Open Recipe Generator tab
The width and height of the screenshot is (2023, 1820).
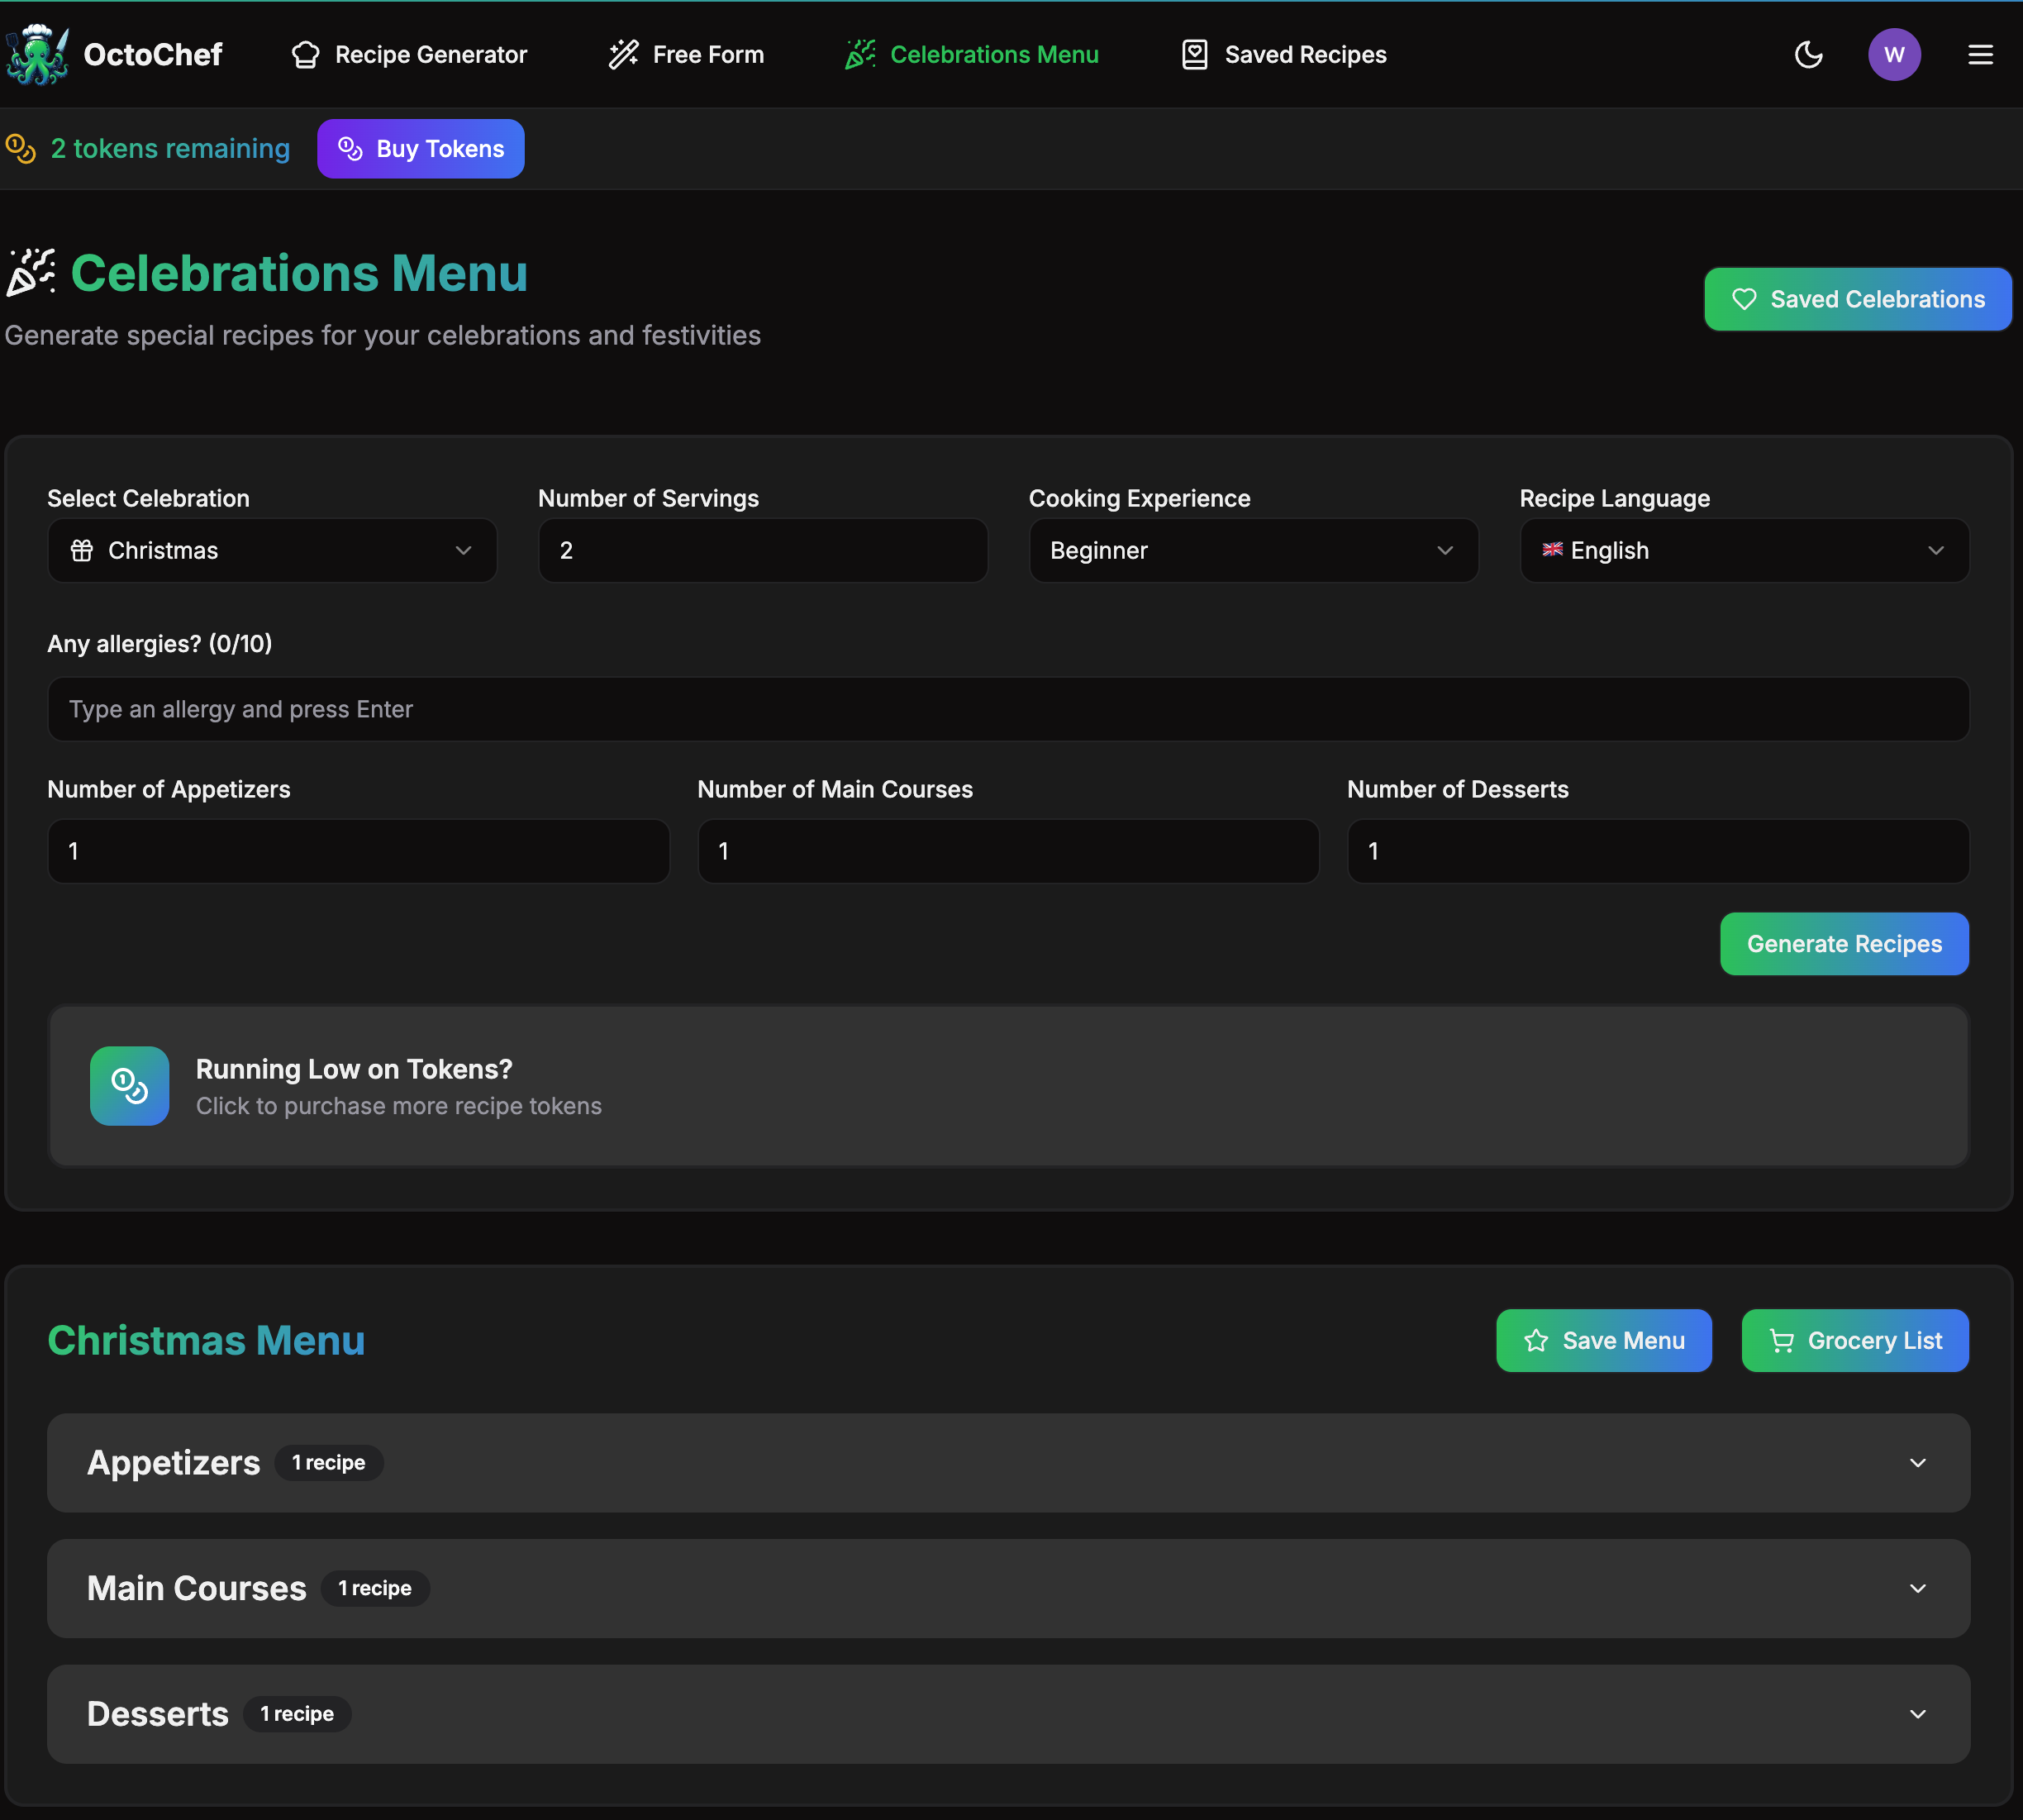click(x=409, y=54)
